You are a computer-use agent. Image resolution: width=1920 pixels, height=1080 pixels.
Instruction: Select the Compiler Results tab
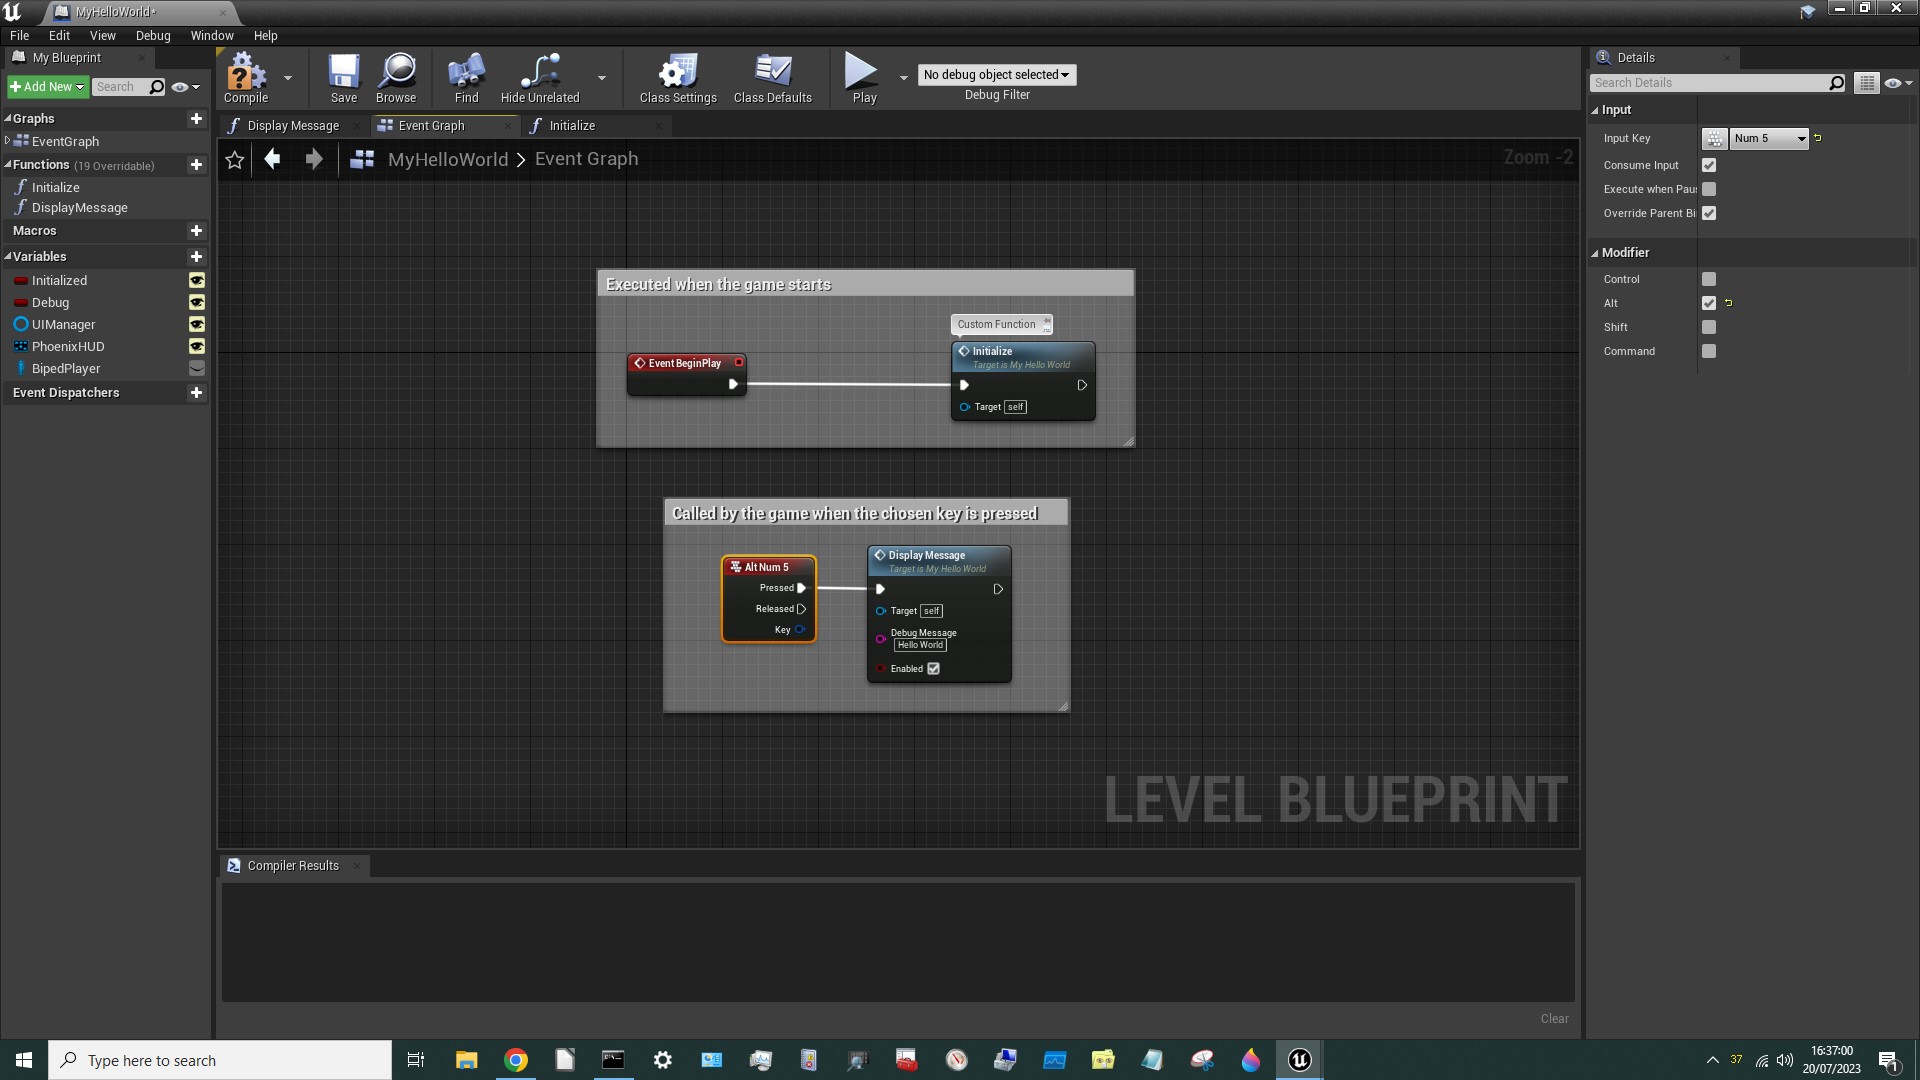coord(293,866)
